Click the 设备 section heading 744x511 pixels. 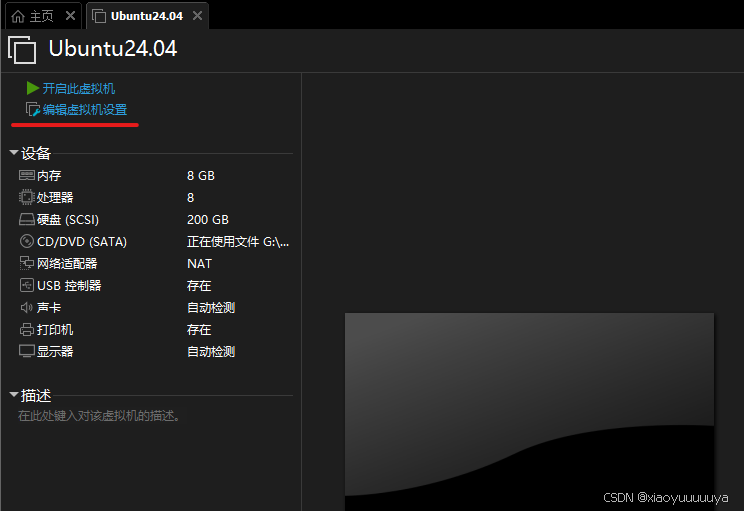coord(36,153)
